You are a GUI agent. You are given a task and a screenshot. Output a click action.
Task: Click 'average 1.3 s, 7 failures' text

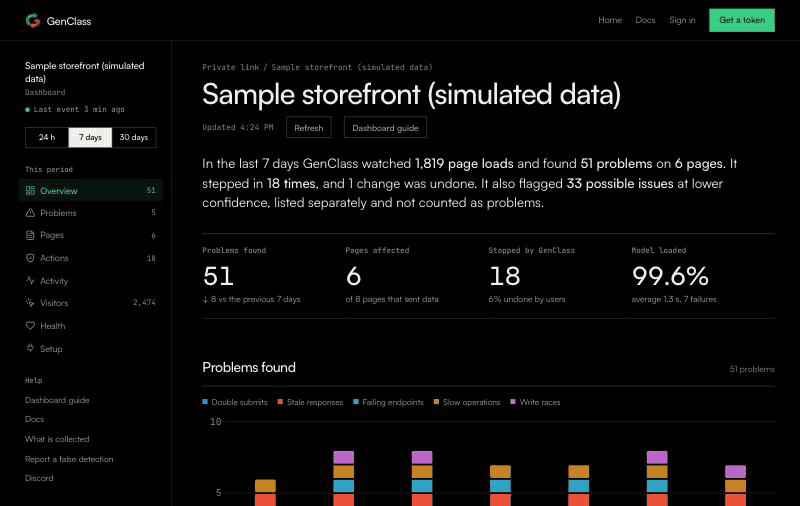point(674,299)
